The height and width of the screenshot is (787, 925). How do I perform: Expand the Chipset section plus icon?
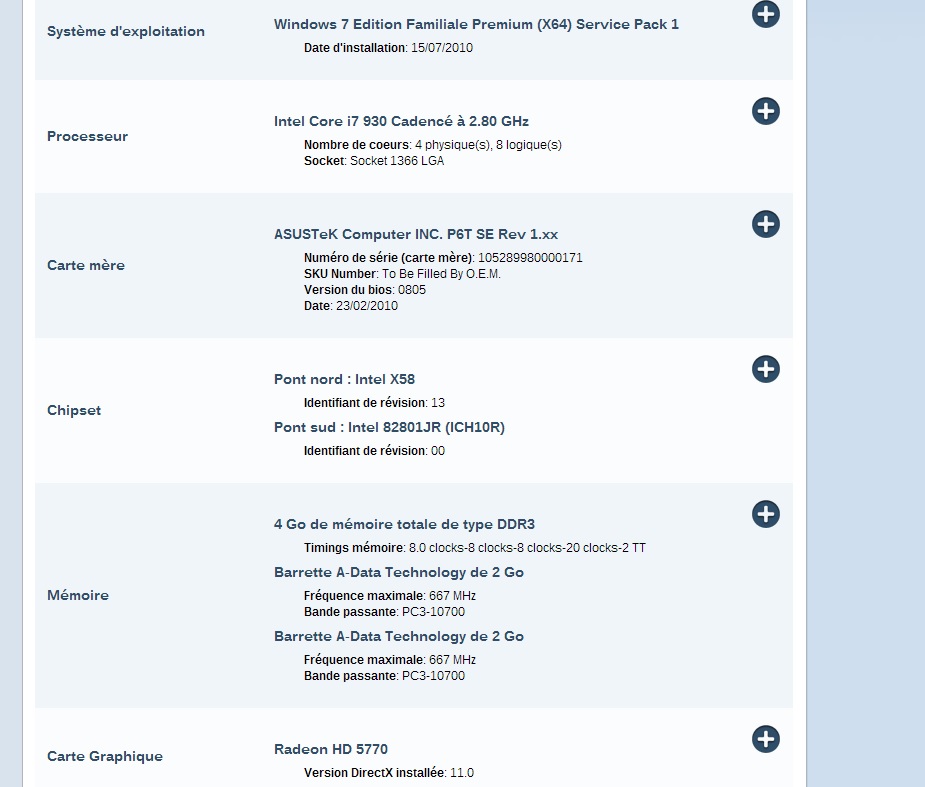click(766, 369)
